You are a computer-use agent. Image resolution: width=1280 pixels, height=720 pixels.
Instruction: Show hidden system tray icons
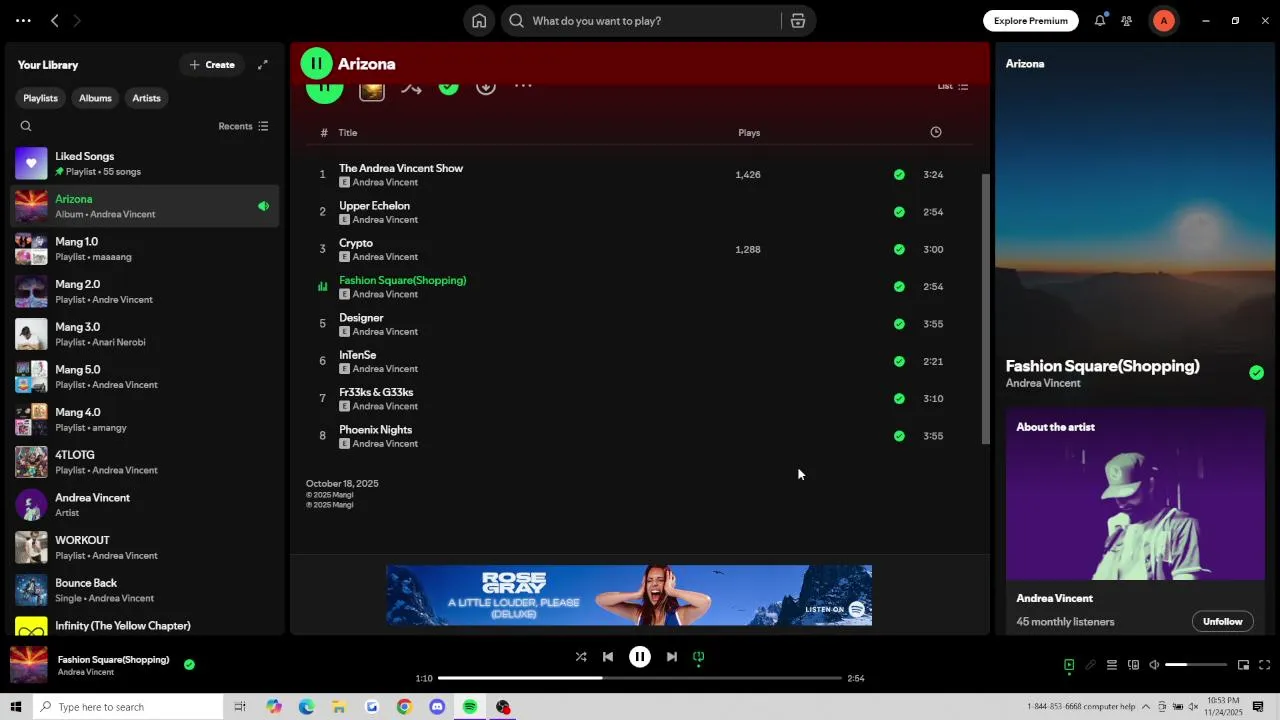click(1146, 707)
